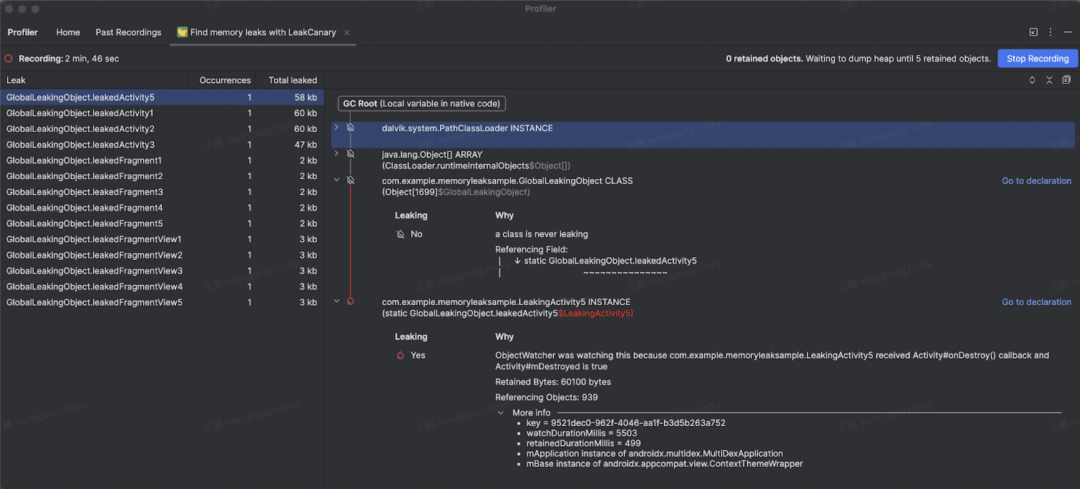The width and height of the screenshot is (1080, 489).
Task: Select the GlobalLeakingObject.leakedFragmentView1 row
Action: [162, 239]
